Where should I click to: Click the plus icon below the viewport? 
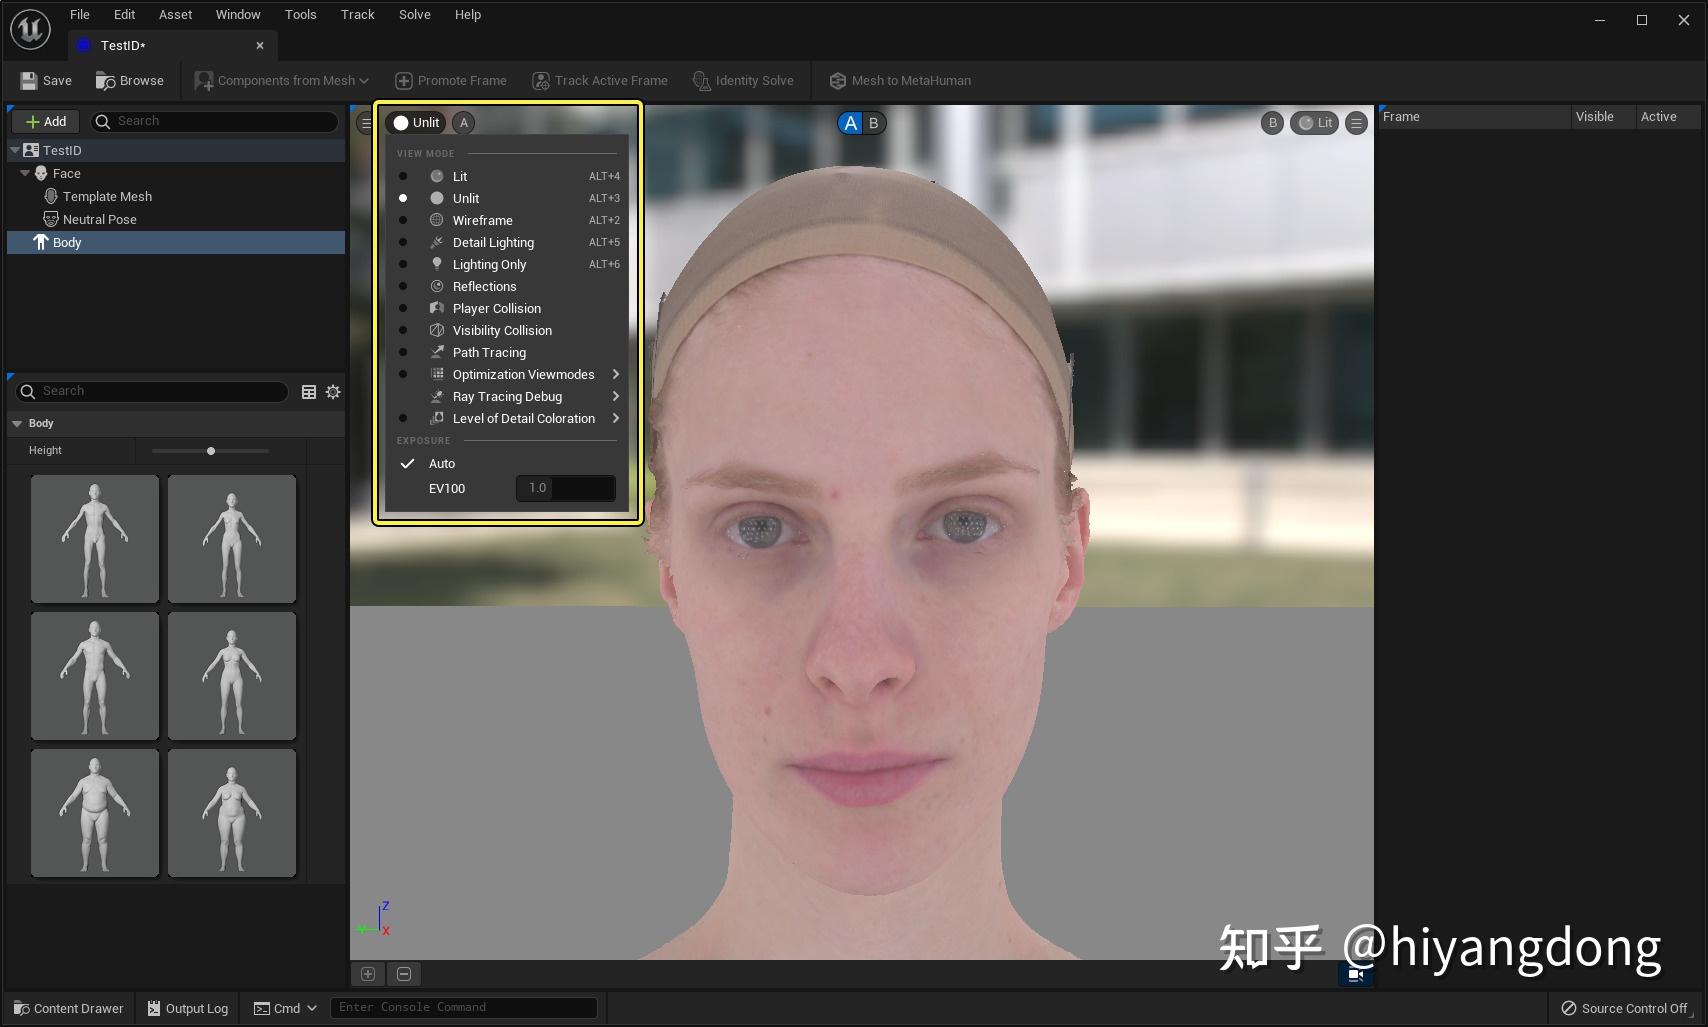(x=368, y=974)
